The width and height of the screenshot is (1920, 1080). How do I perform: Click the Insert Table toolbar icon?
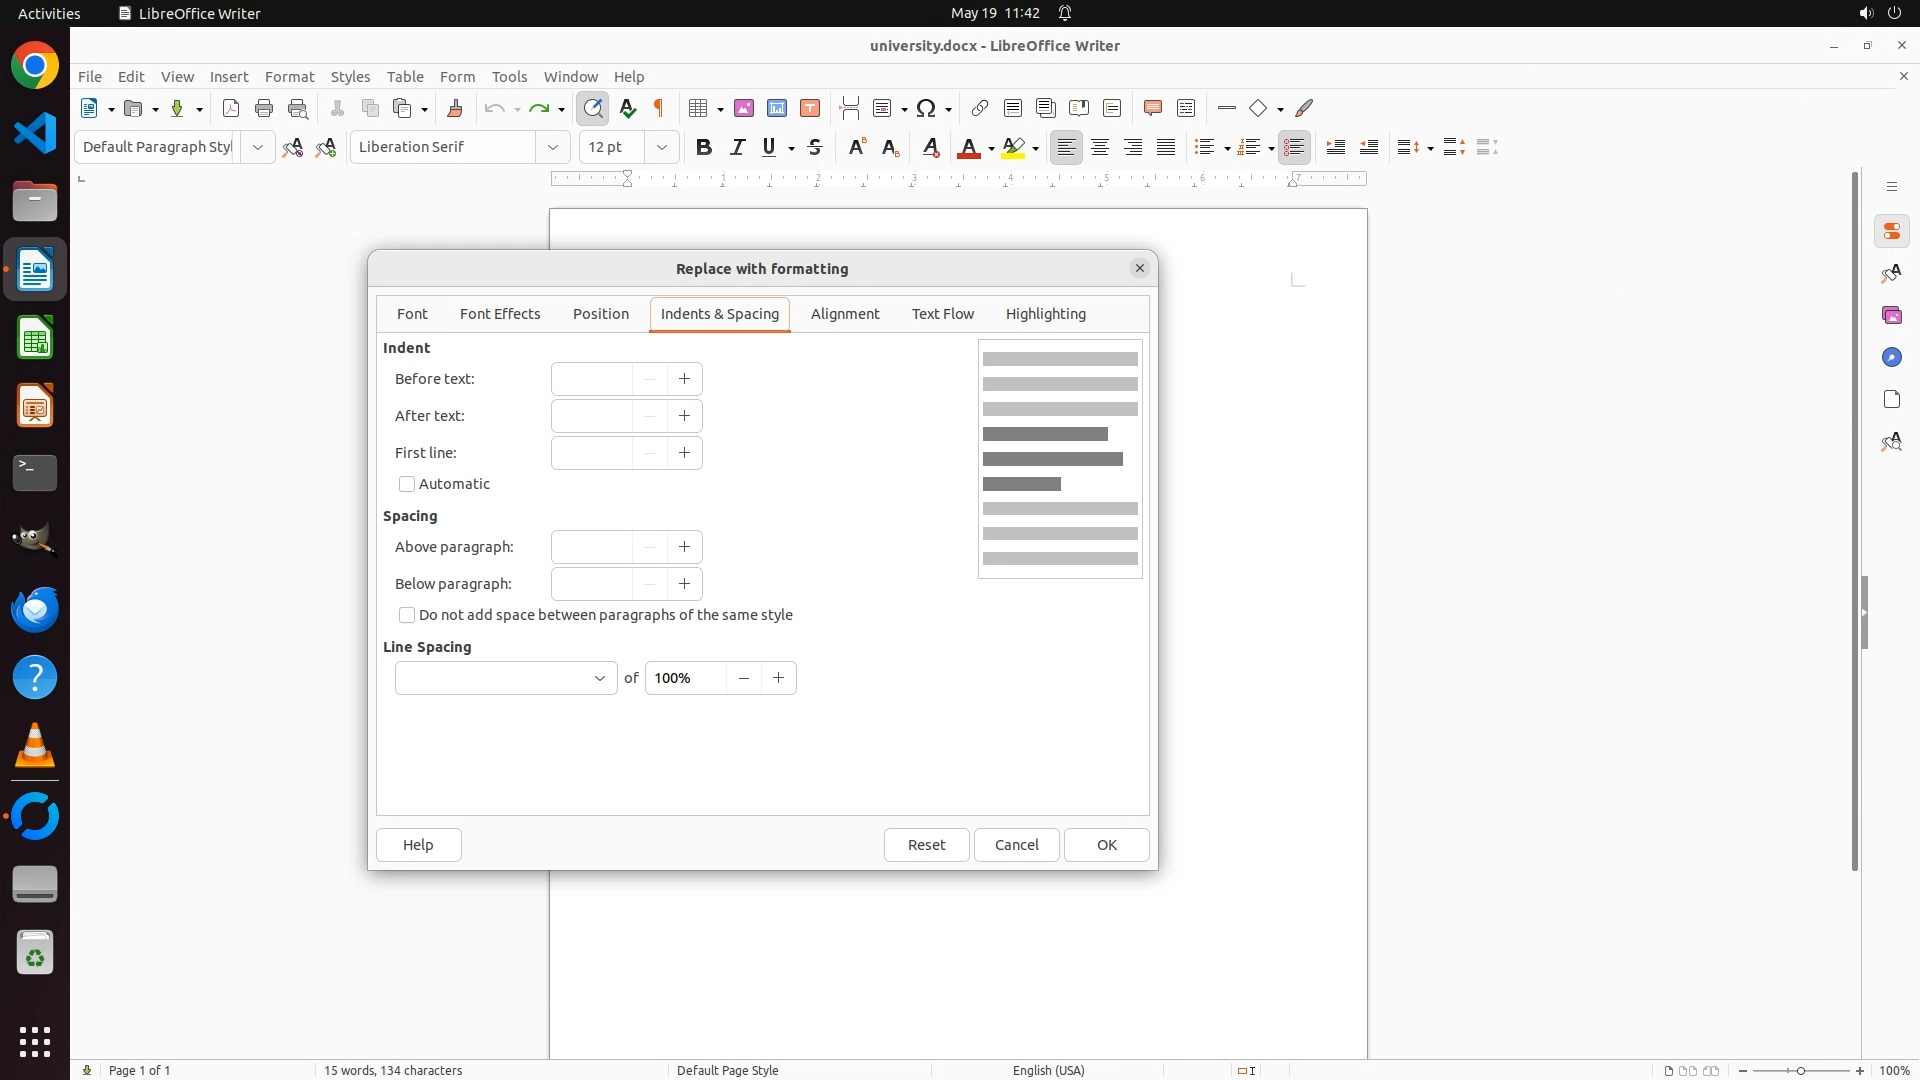click(x=699, y=108)
